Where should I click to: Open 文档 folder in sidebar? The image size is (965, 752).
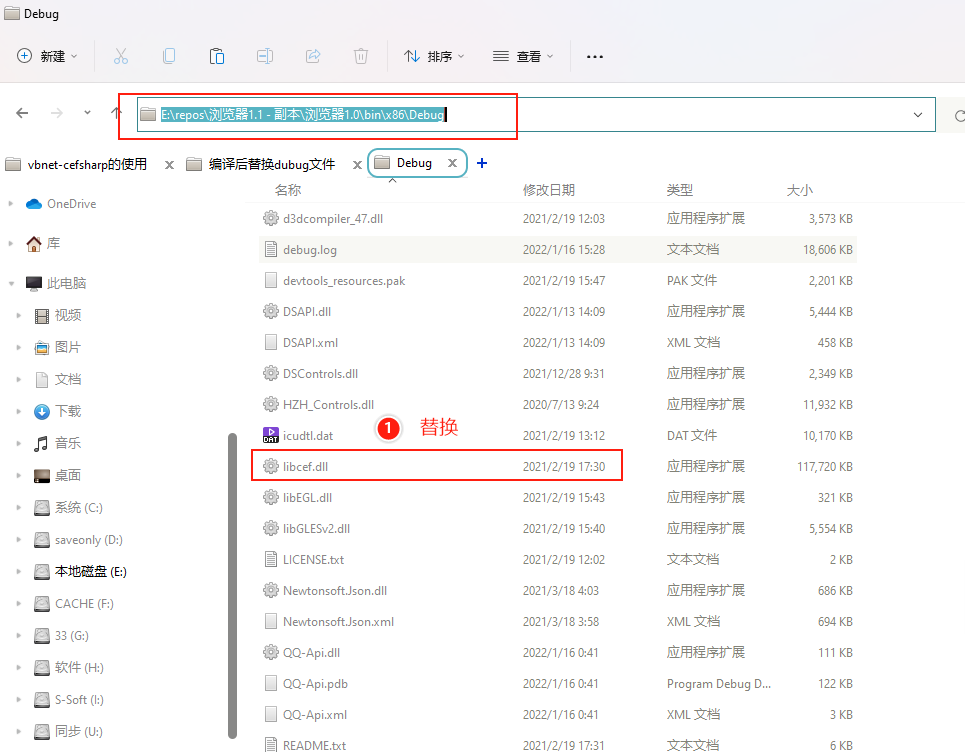(58, 380)
